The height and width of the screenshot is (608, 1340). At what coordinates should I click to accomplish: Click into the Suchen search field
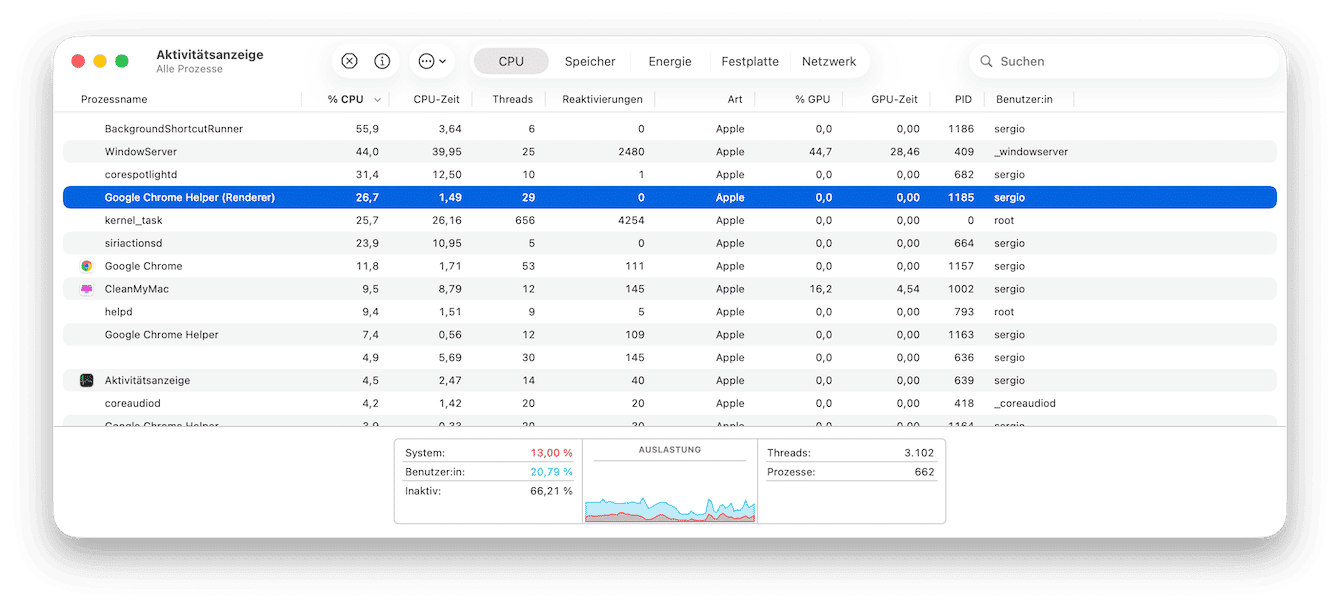1124,61
